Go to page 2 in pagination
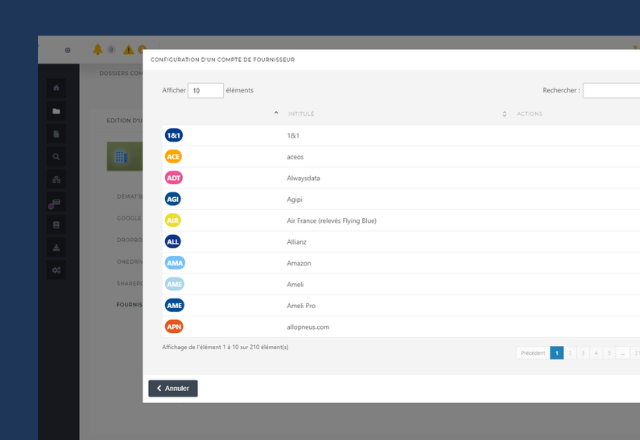The image size is (640, 440). tap(570, 353)
